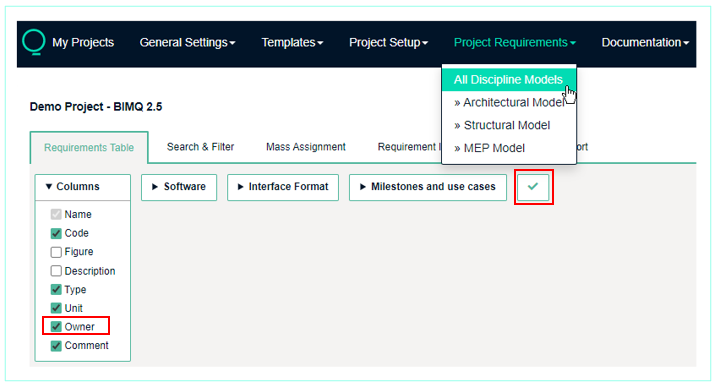Image resolution: width=718 pixels, height=390 pixels.
Task: Enable the Description column checkbox
Action: (x=56, y=271)
